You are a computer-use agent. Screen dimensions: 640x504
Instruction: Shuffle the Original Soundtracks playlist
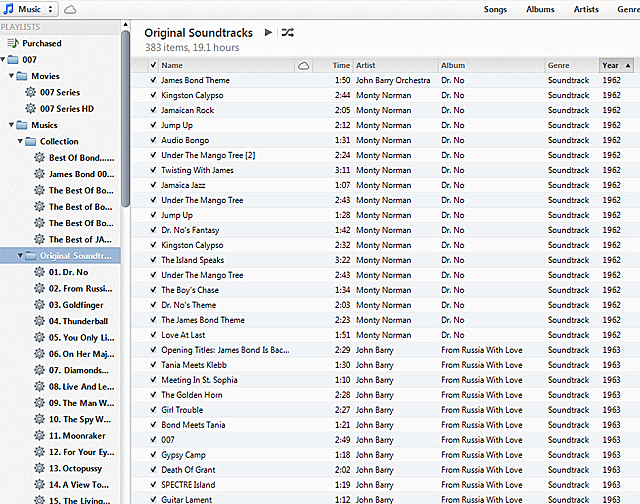[x=288, y=32]
